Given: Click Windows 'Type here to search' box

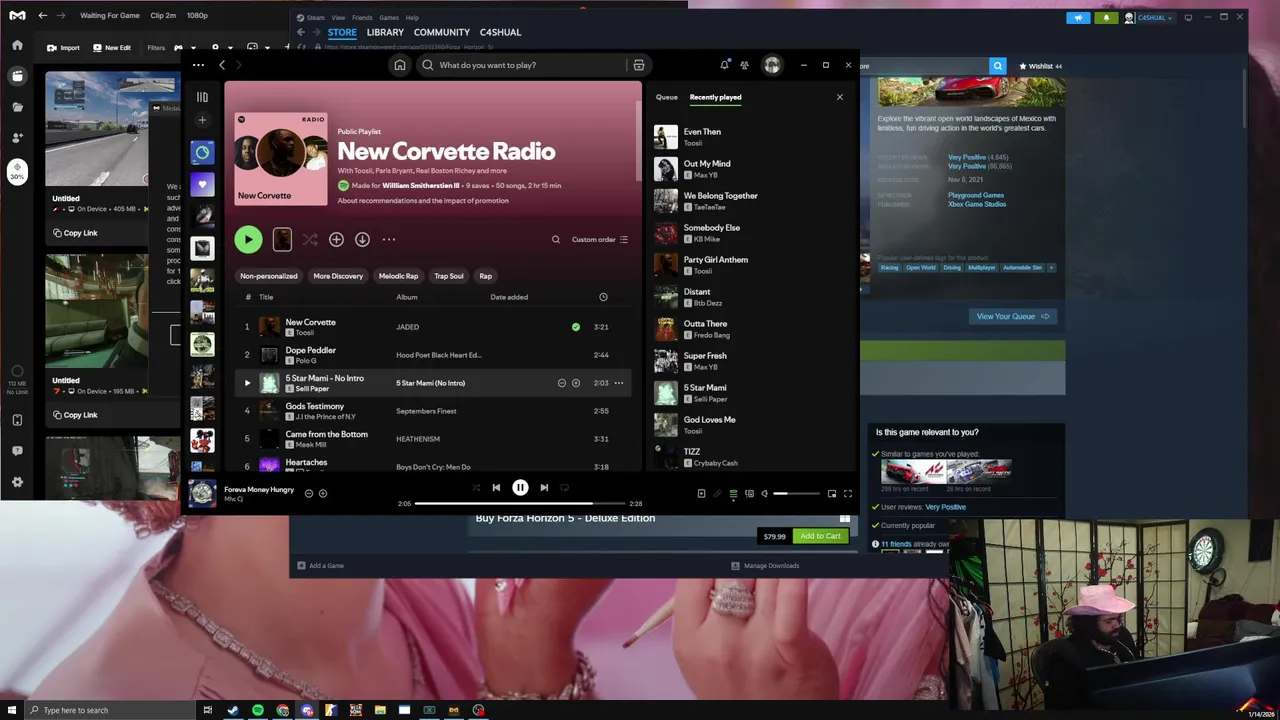Looking at the screenshot, I should [x=110, y=710].
